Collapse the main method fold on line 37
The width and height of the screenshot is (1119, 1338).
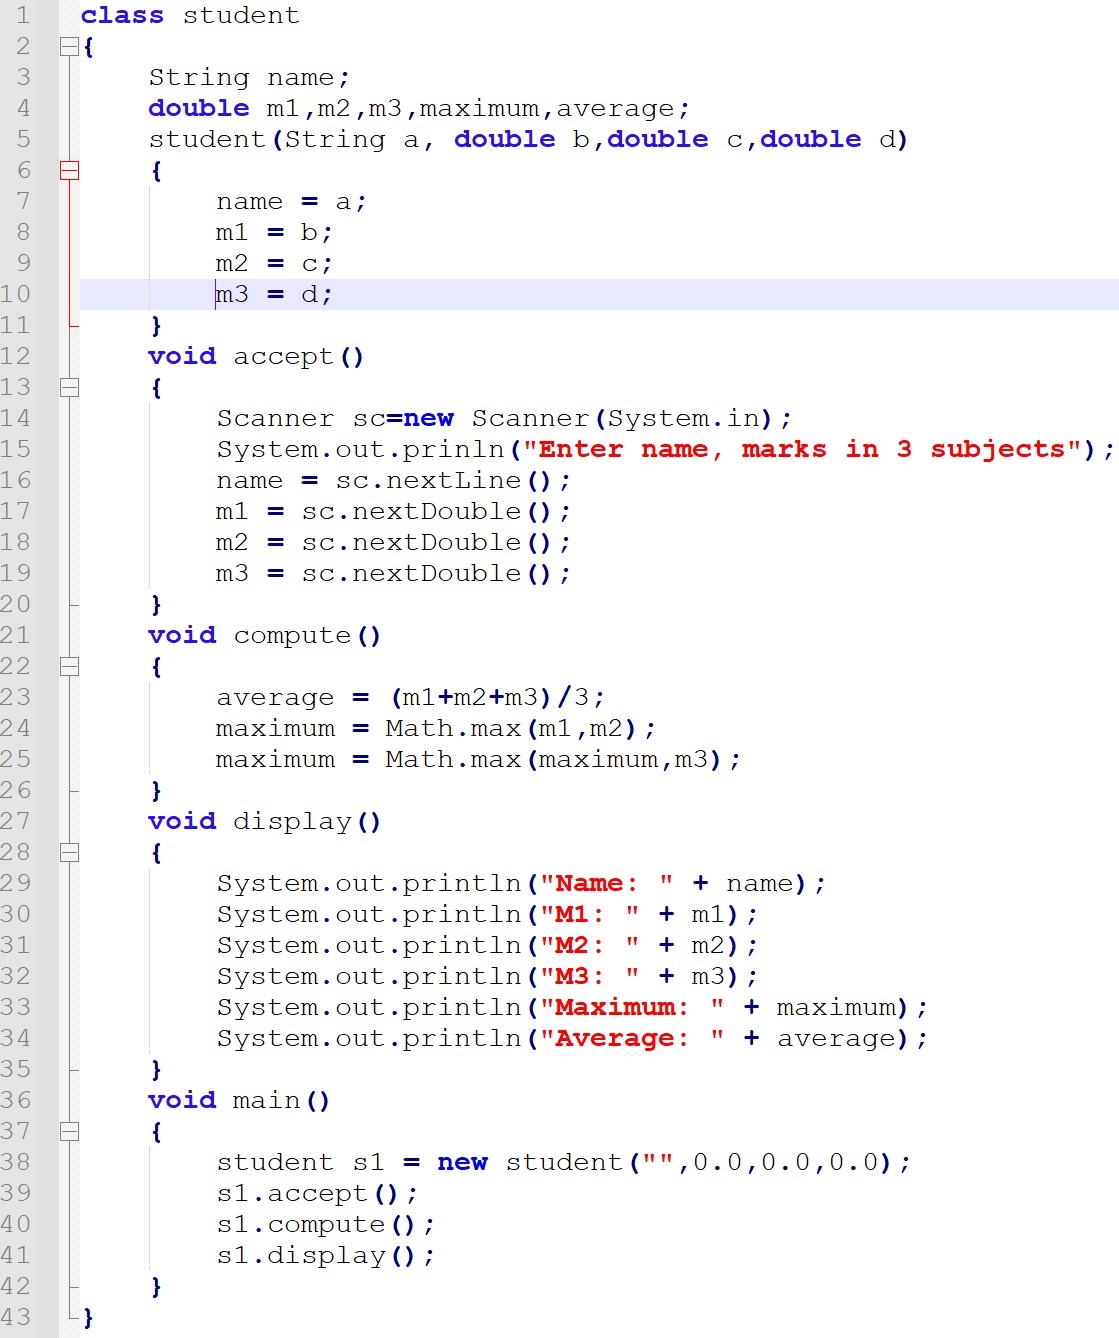point(69,1131)
